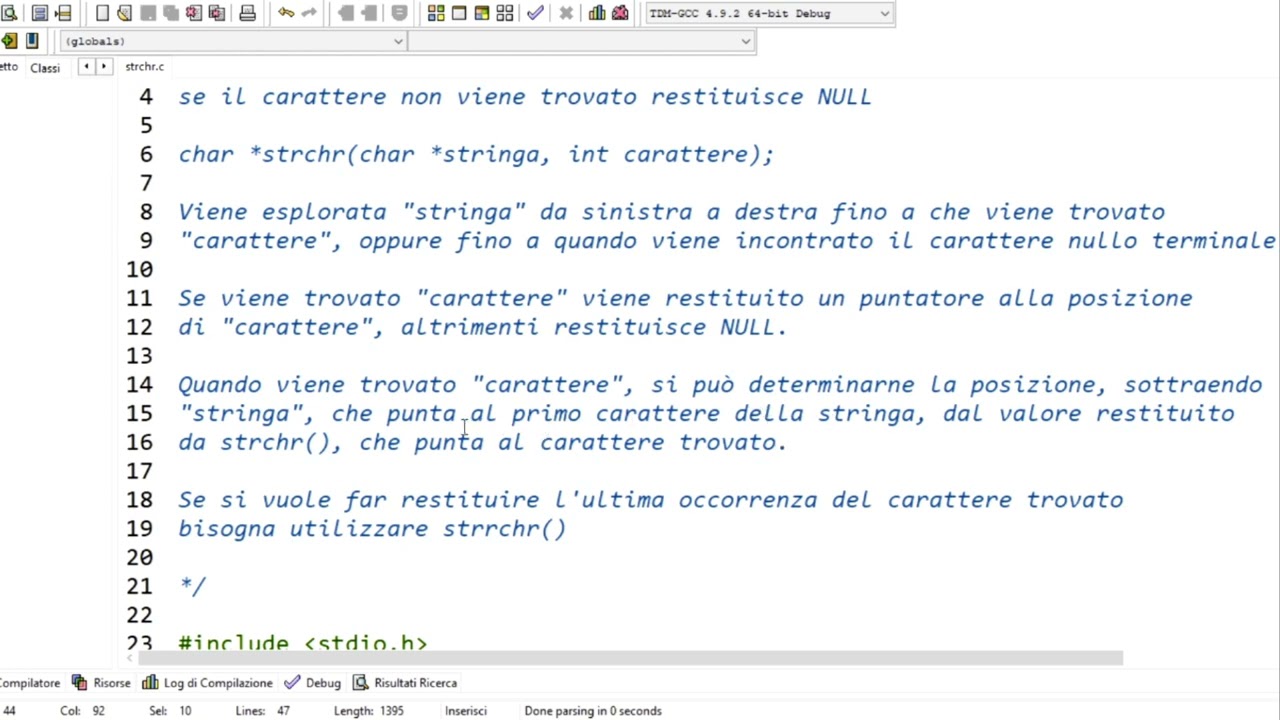Click the greyed add-to-project icon
The height and width of the screenshot is (720, 1280).
point(346,13)
